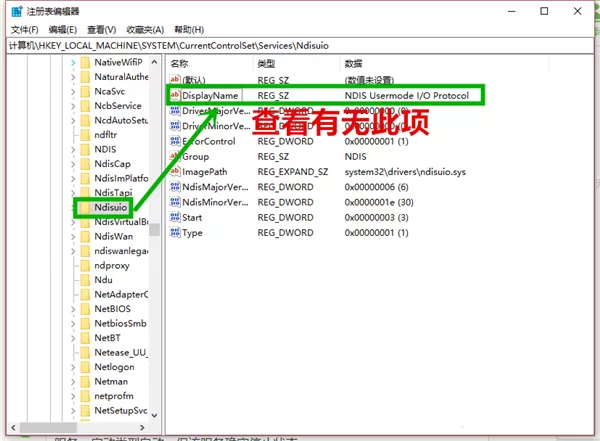Click the Registry Editor title bar icon
This screenshot has height=441, width=600.
coord(17,11)
